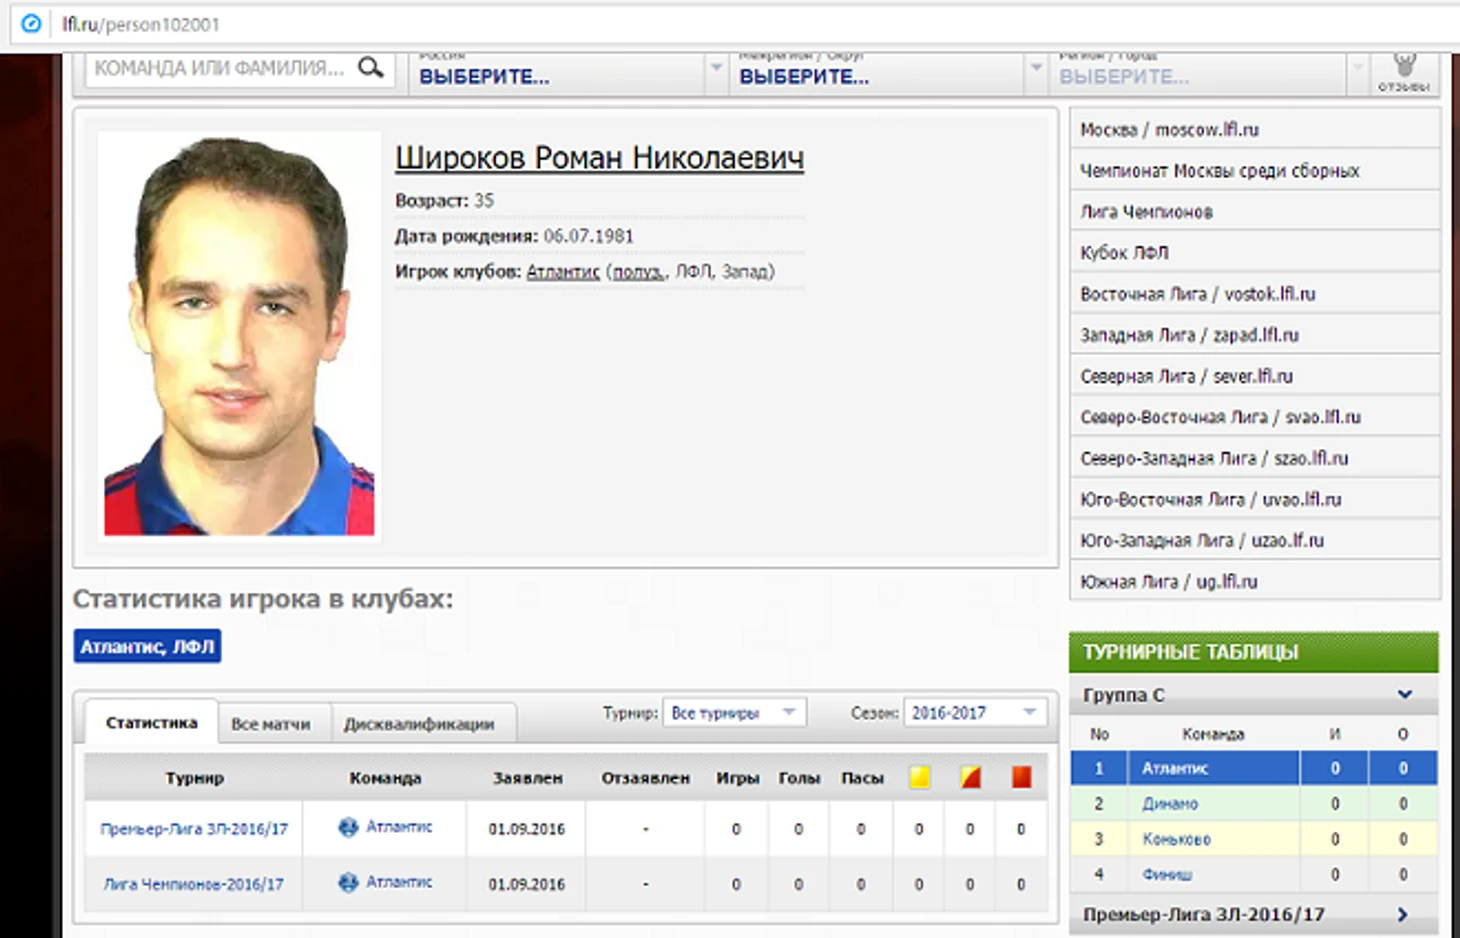Open the Дисквалификации tab

point(418,723)
